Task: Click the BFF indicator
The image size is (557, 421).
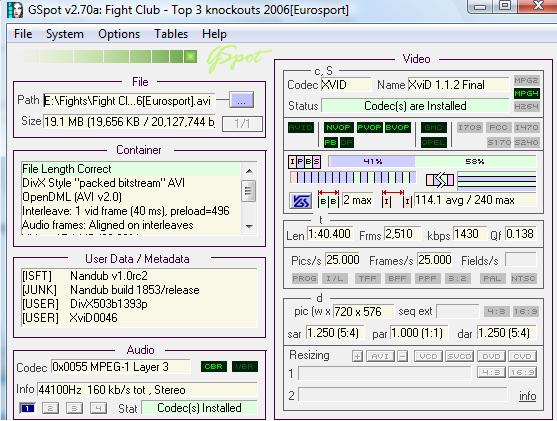Action: pyautogui.click(x=398, y=279)
